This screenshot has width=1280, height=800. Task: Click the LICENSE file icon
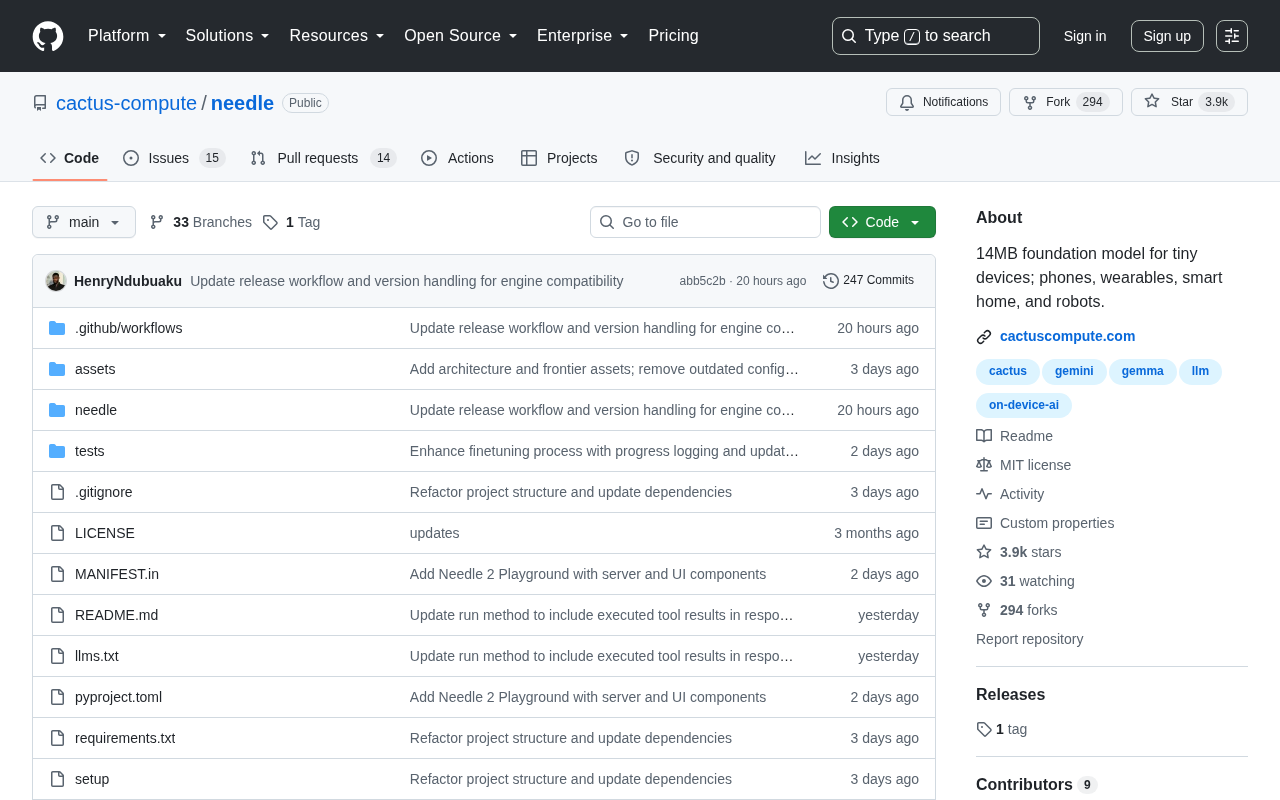pos(57,533)
